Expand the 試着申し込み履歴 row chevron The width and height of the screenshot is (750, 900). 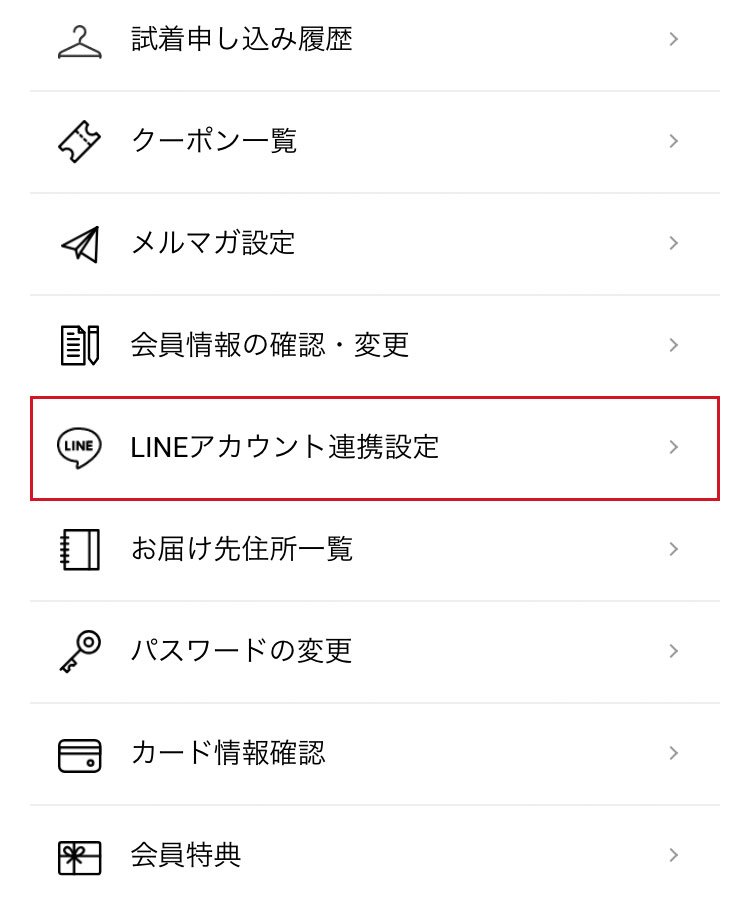pyautogui.click(x=674, y=40)
